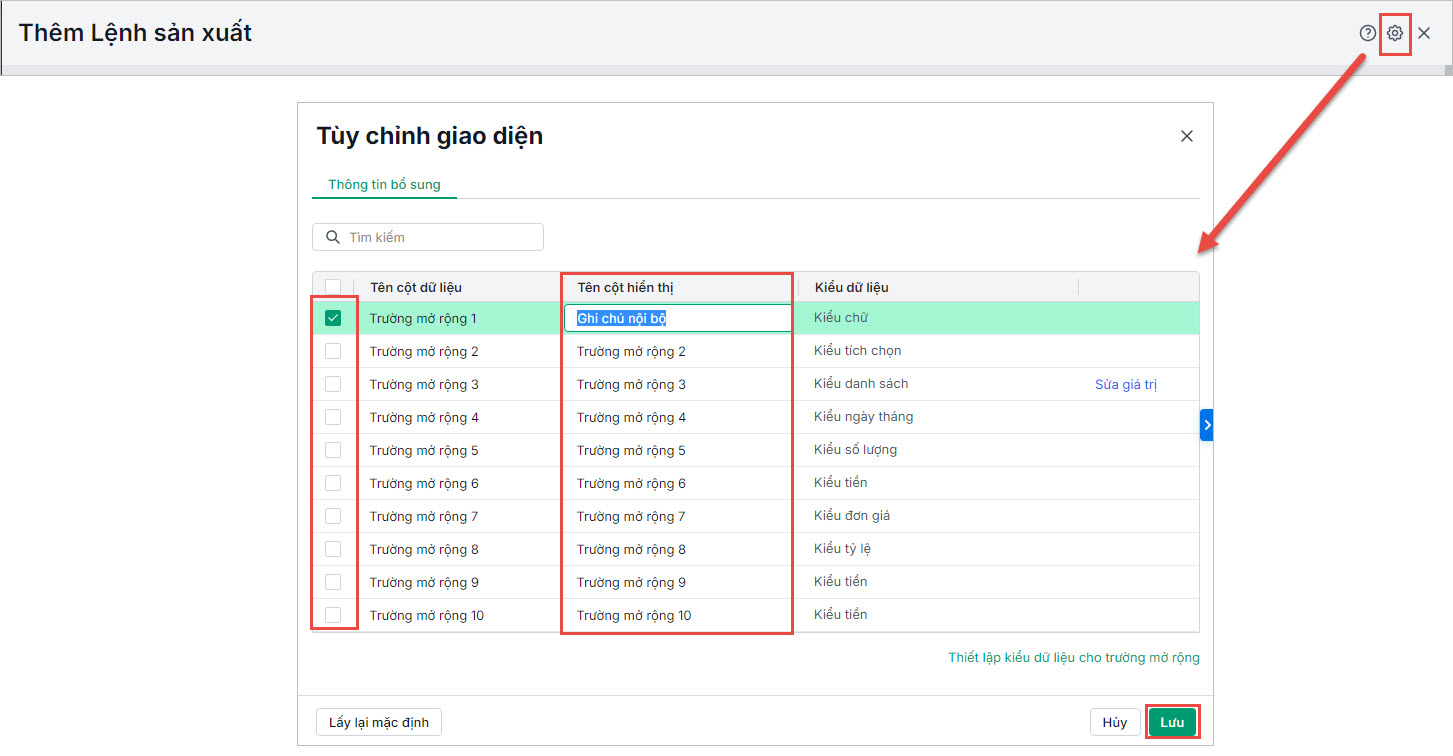Close the Tùy chỉnh giao diện dialog
This screenshot has height=756, width=1453.
tap(1187, 136)
